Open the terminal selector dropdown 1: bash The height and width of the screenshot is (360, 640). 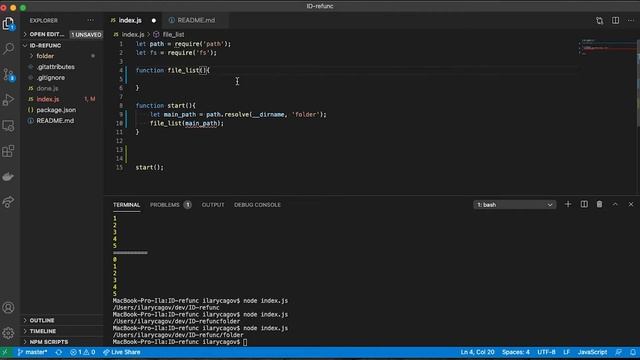click(x=514, y=204)
